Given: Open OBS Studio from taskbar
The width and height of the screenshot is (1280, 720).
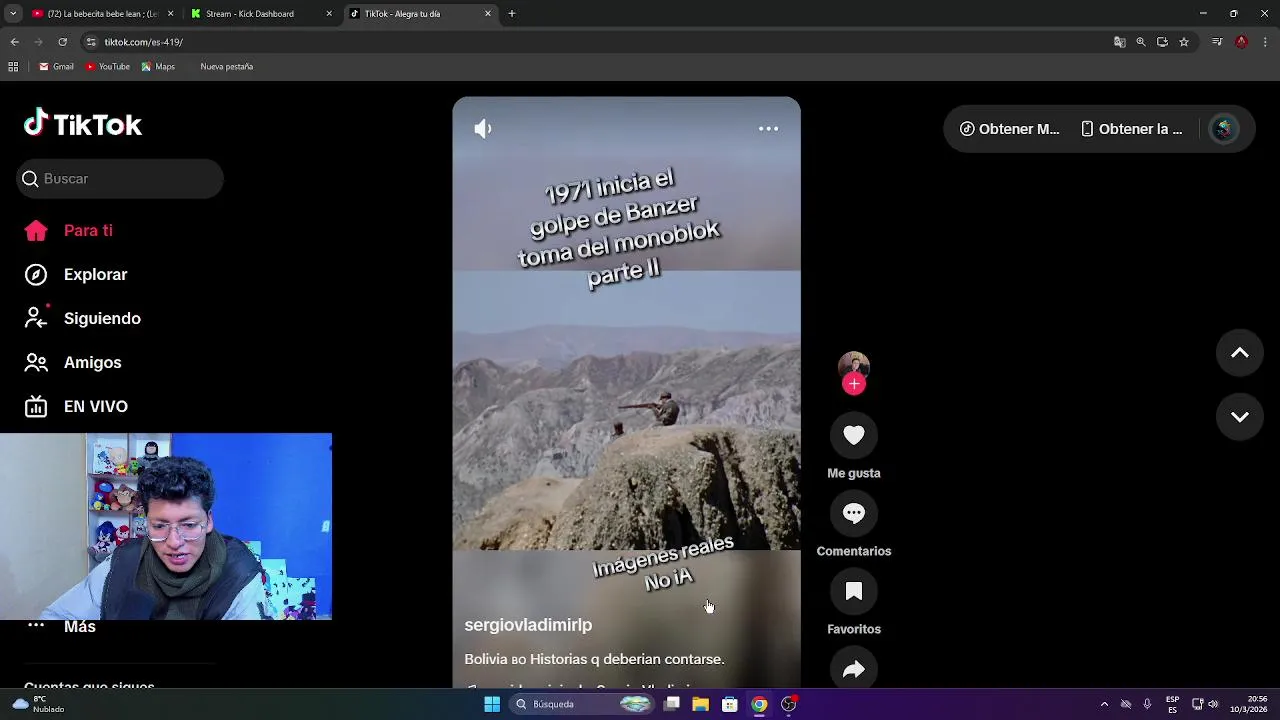Looking at the screenshot, I should pos(788,704).
